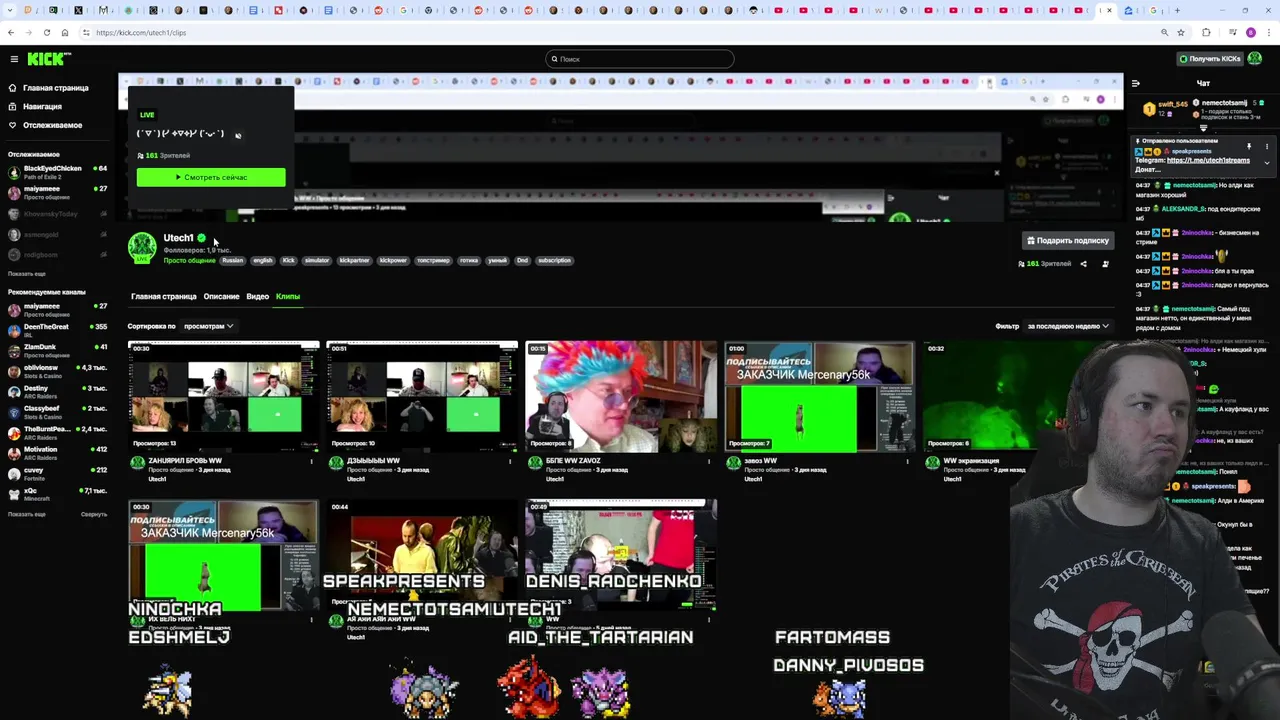Open the Chrome three-dot menu

(1269, 33)
